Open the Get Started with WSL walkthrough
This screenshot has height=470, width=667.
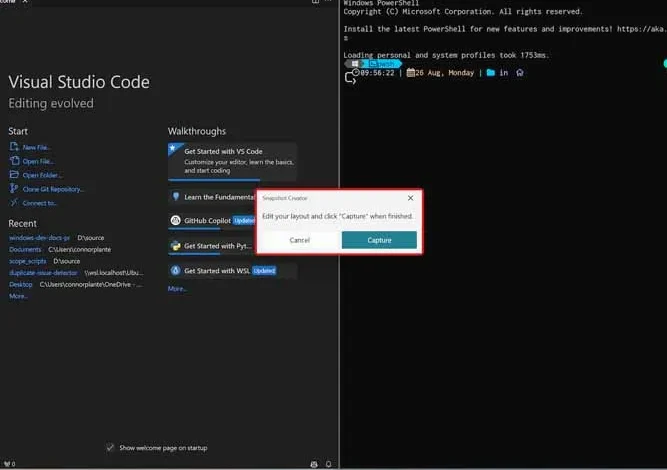pos(232,271)
